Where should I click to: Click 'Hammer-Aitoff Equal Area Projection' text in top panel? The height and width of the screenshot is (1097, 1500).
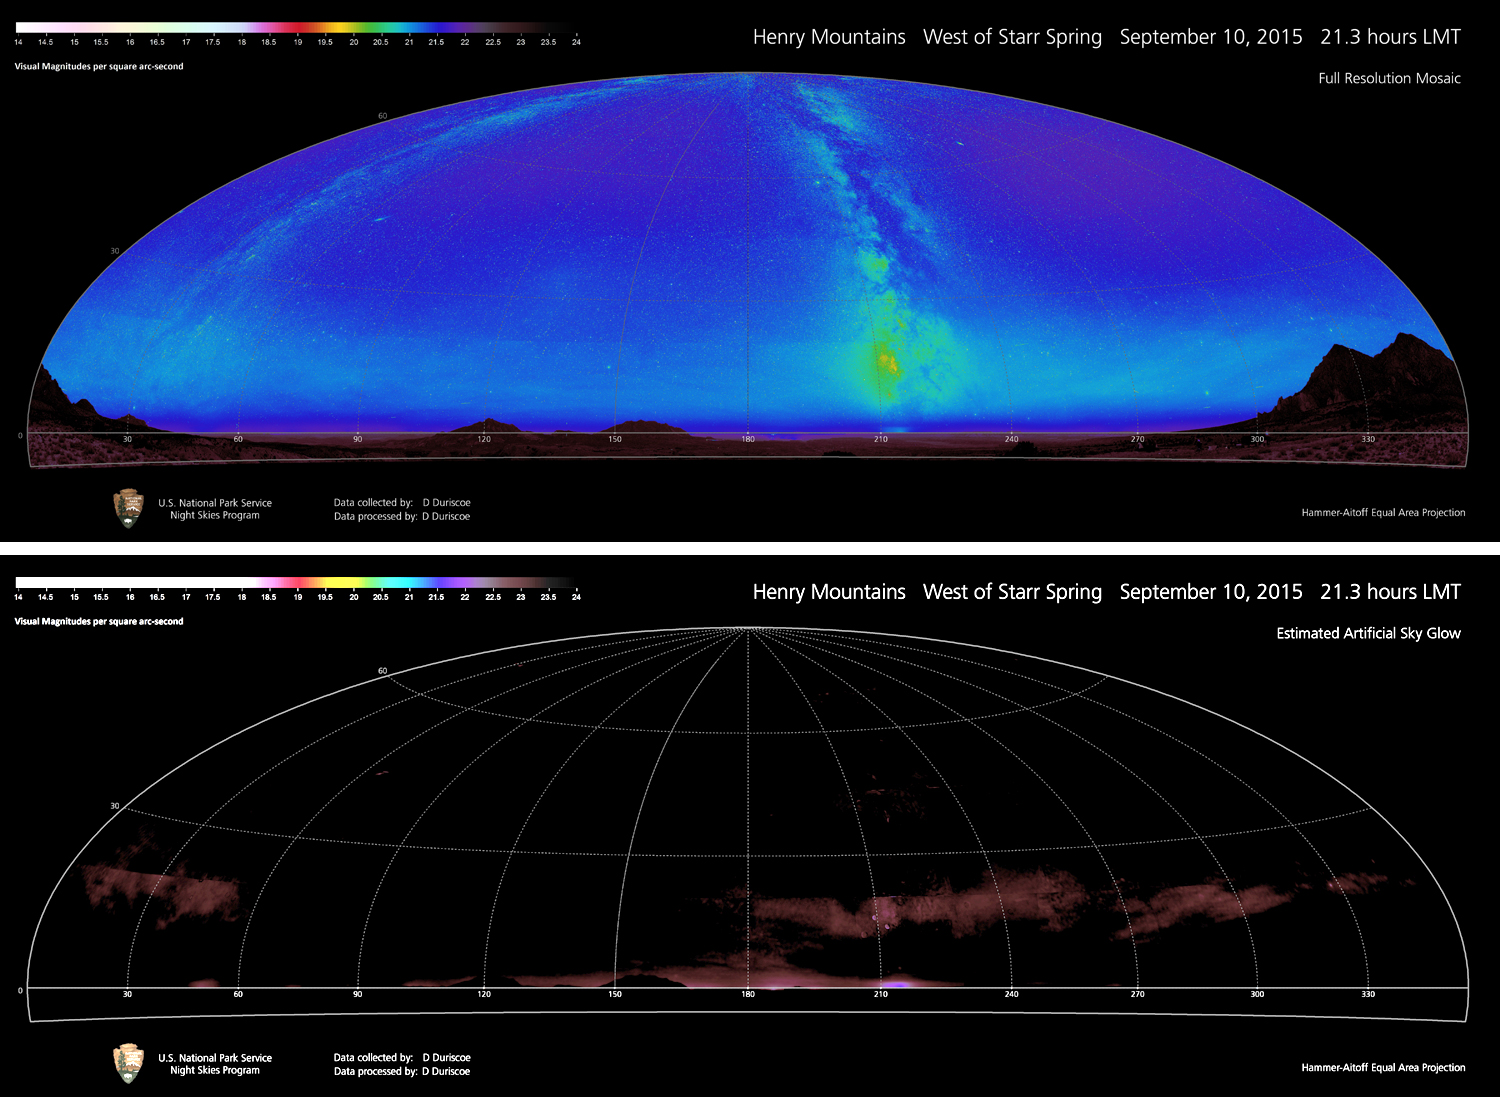[x=1383, y=513]
